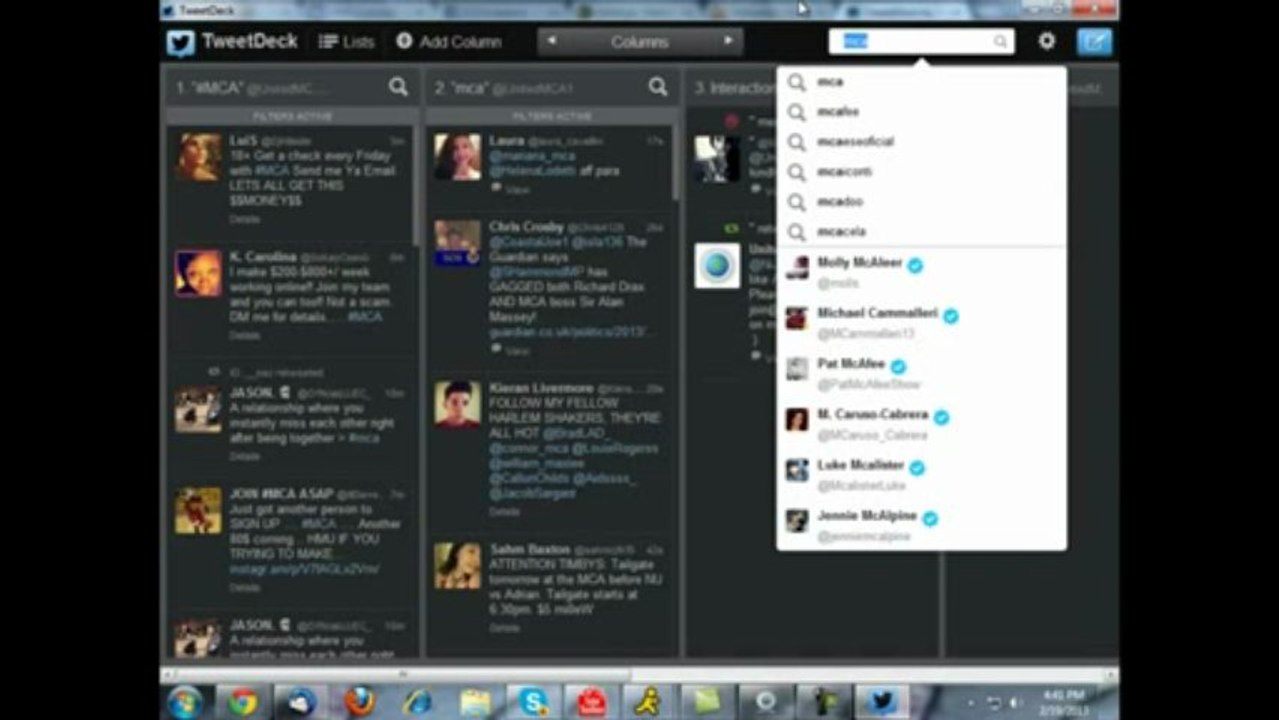Select the 'mcacela' search suggestion
The height and width of the screenshot is (720, 1279).
click(x=921, y=232)
